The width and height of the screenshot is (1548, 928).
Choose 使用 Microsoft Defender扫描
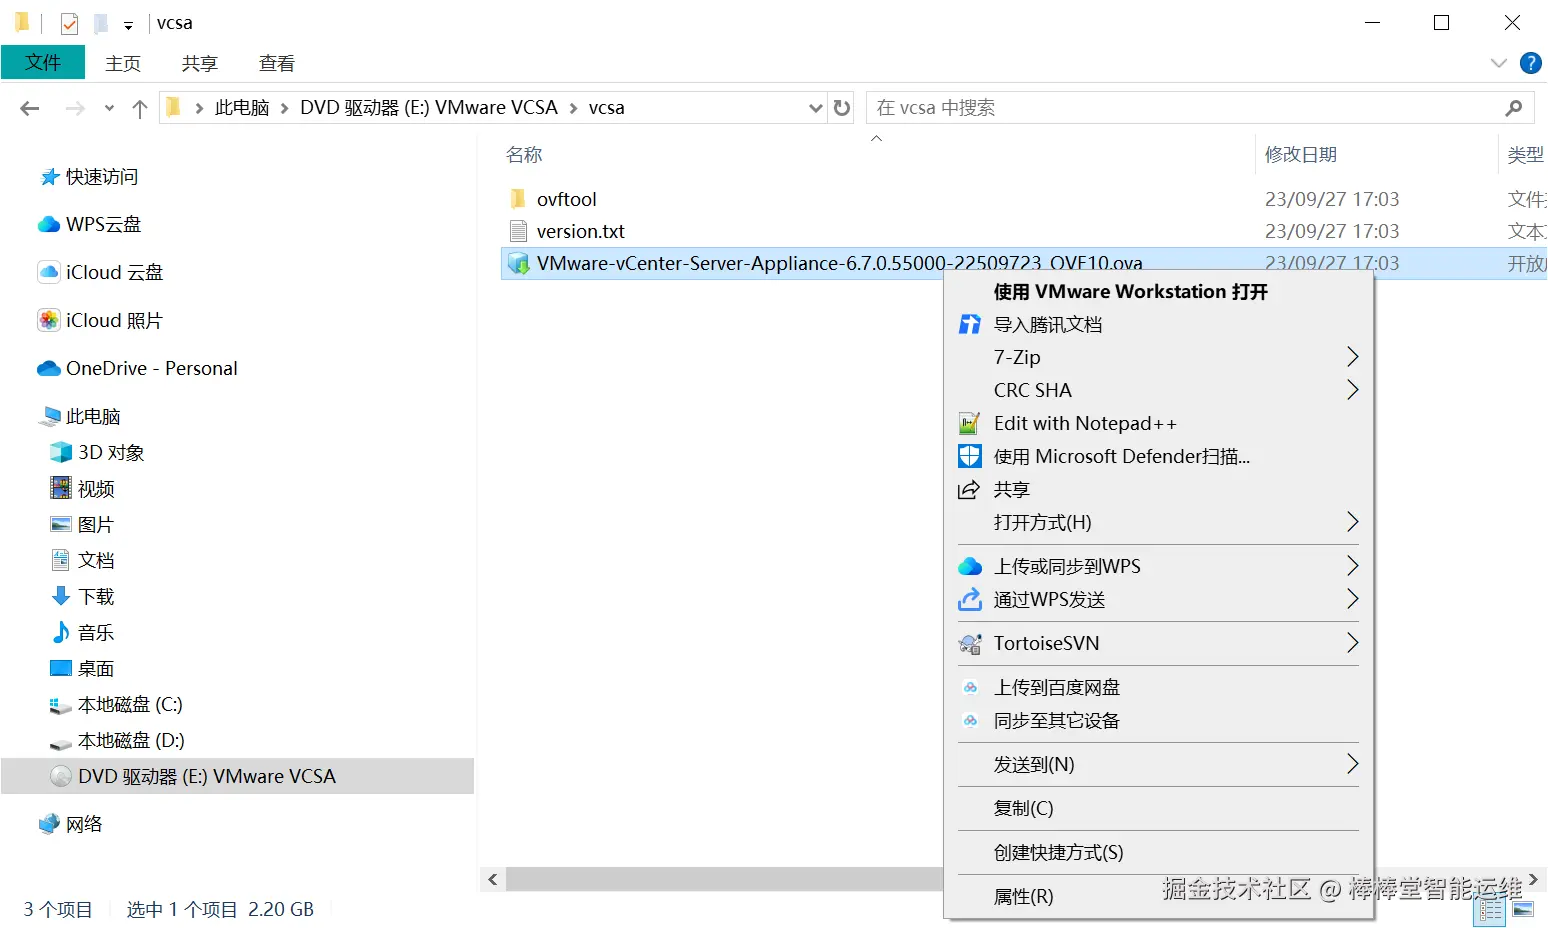click(x=1159, y=457)
